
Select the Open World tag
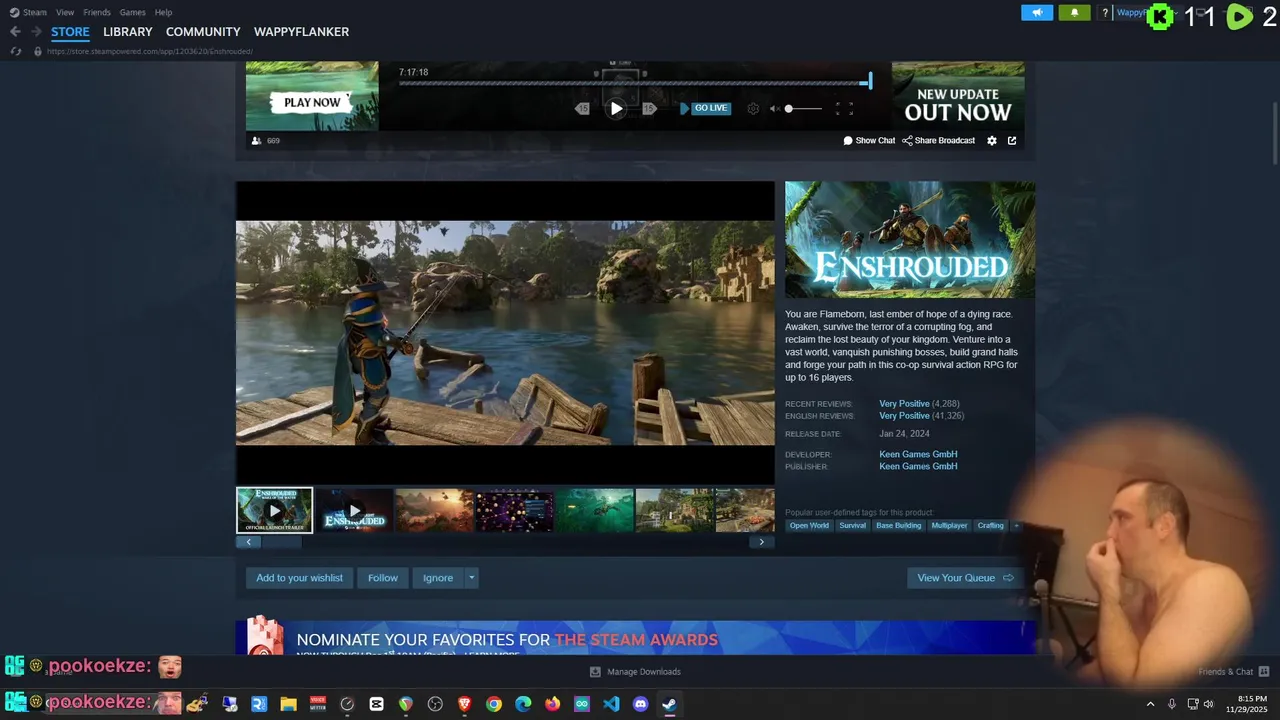click(809, 525)
